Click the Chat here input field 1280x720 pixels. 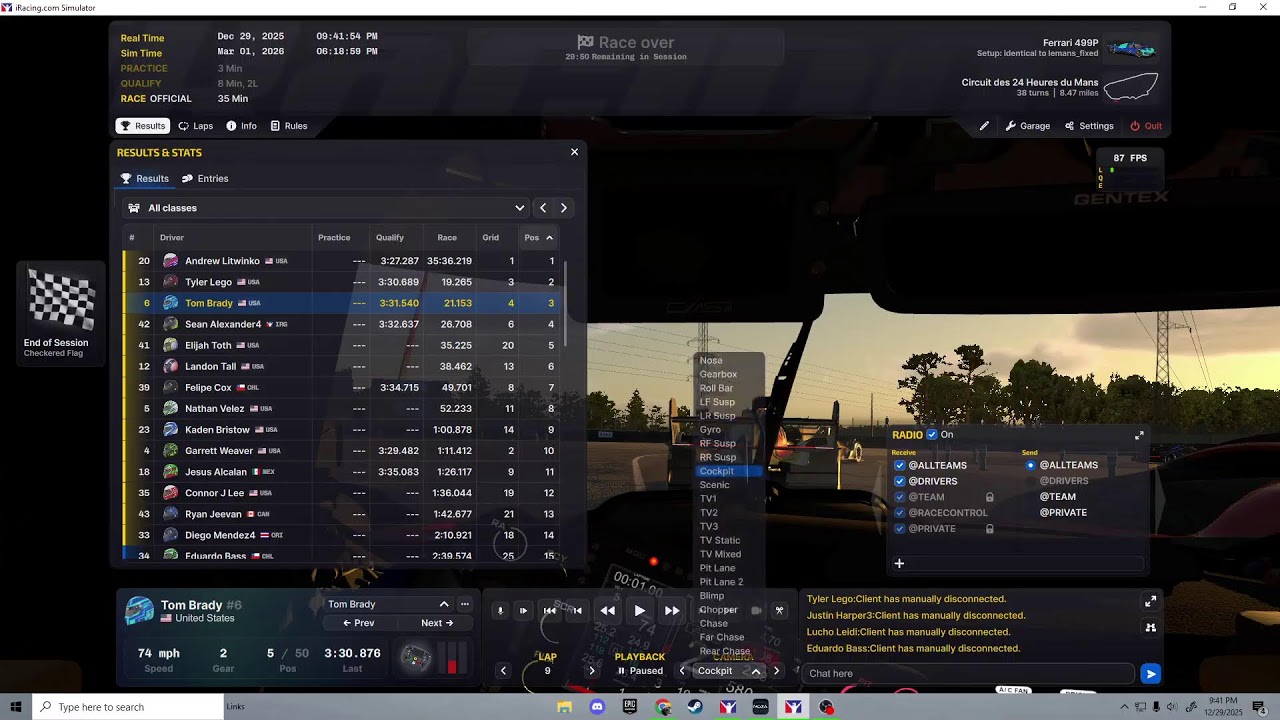(x=968, y=674)
